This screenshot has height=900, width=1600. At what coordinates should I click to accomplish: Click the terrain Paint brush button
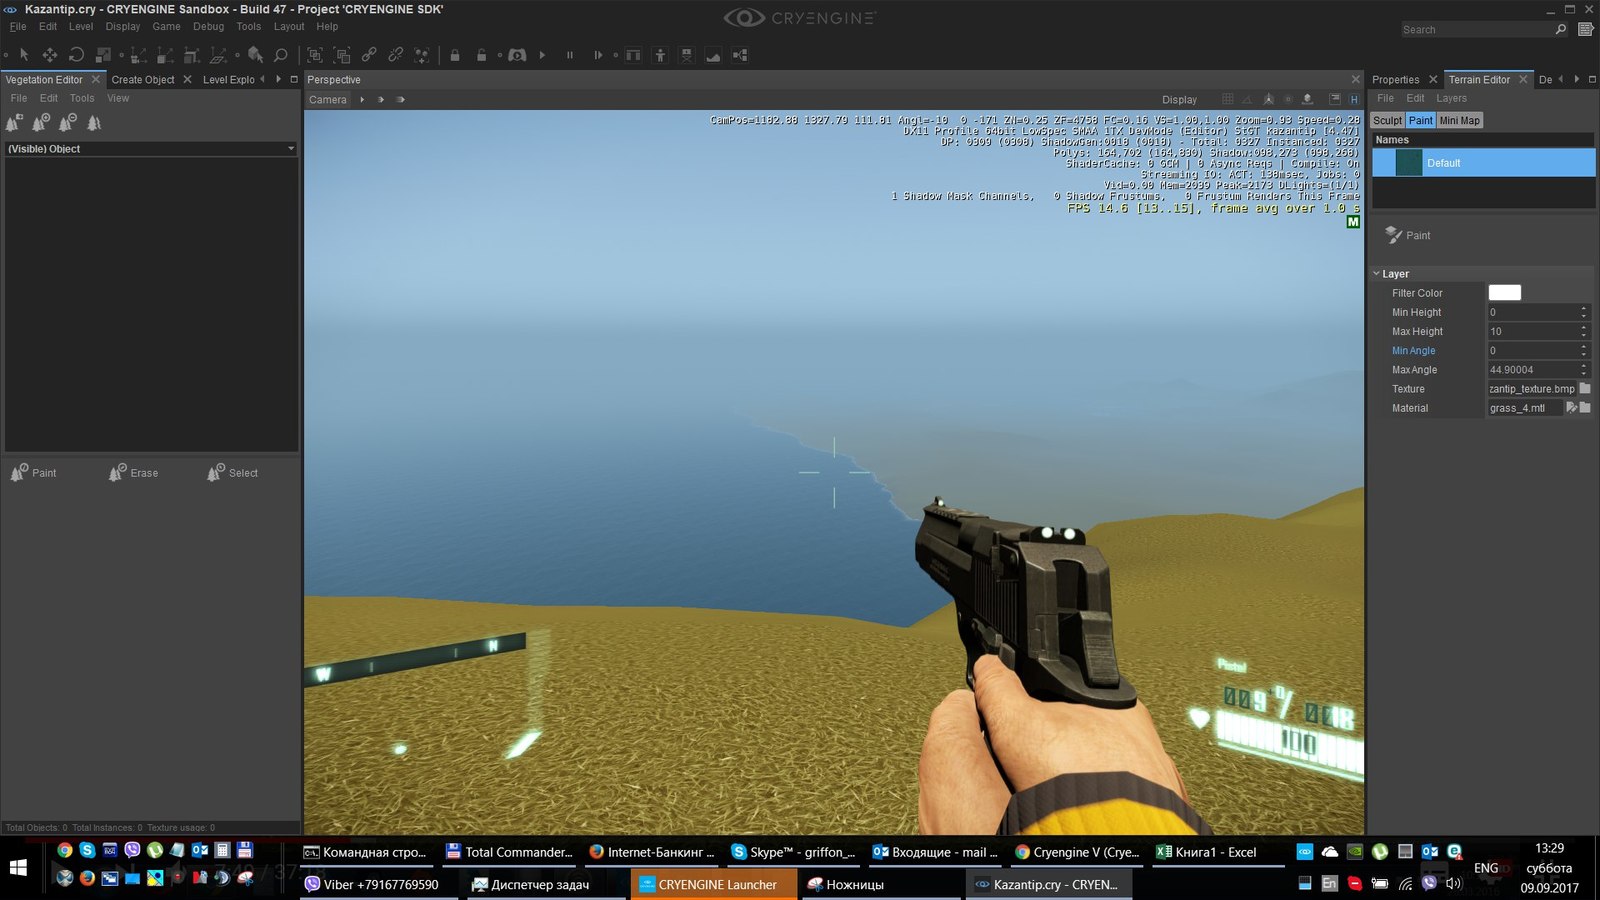pos(1408,235)
